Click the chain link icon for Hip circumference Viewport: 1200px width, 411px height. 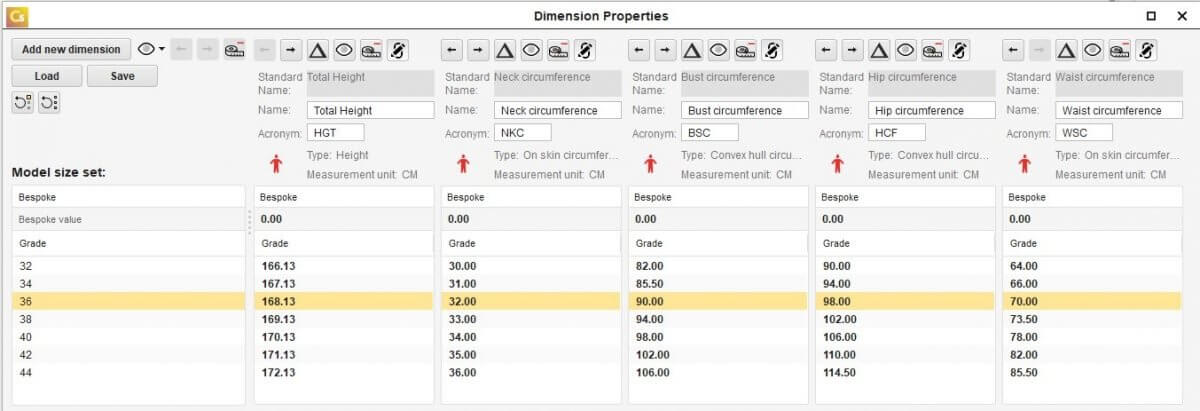pos(960,49)
